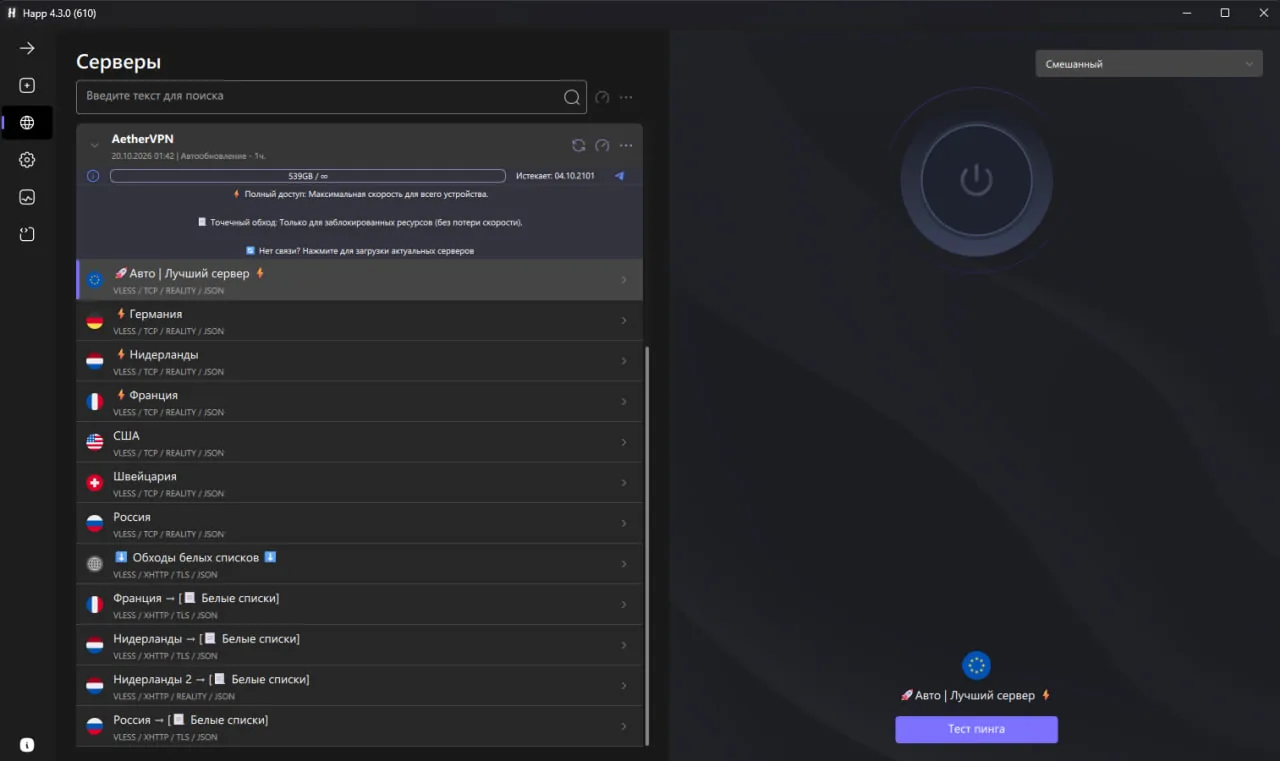Open details chevron for Нидерланды server
The image size is (1280, 761).
pos(624,361)
